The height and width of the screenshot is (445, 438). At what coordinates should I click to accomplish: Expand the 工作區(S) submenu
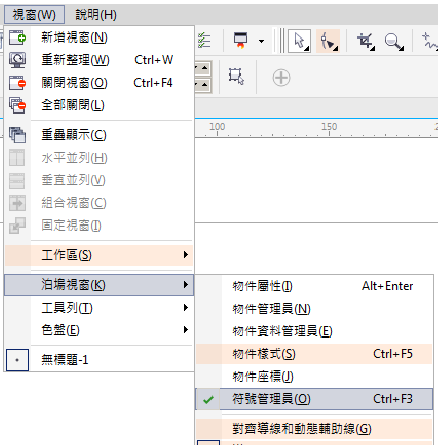click(99, 255)
